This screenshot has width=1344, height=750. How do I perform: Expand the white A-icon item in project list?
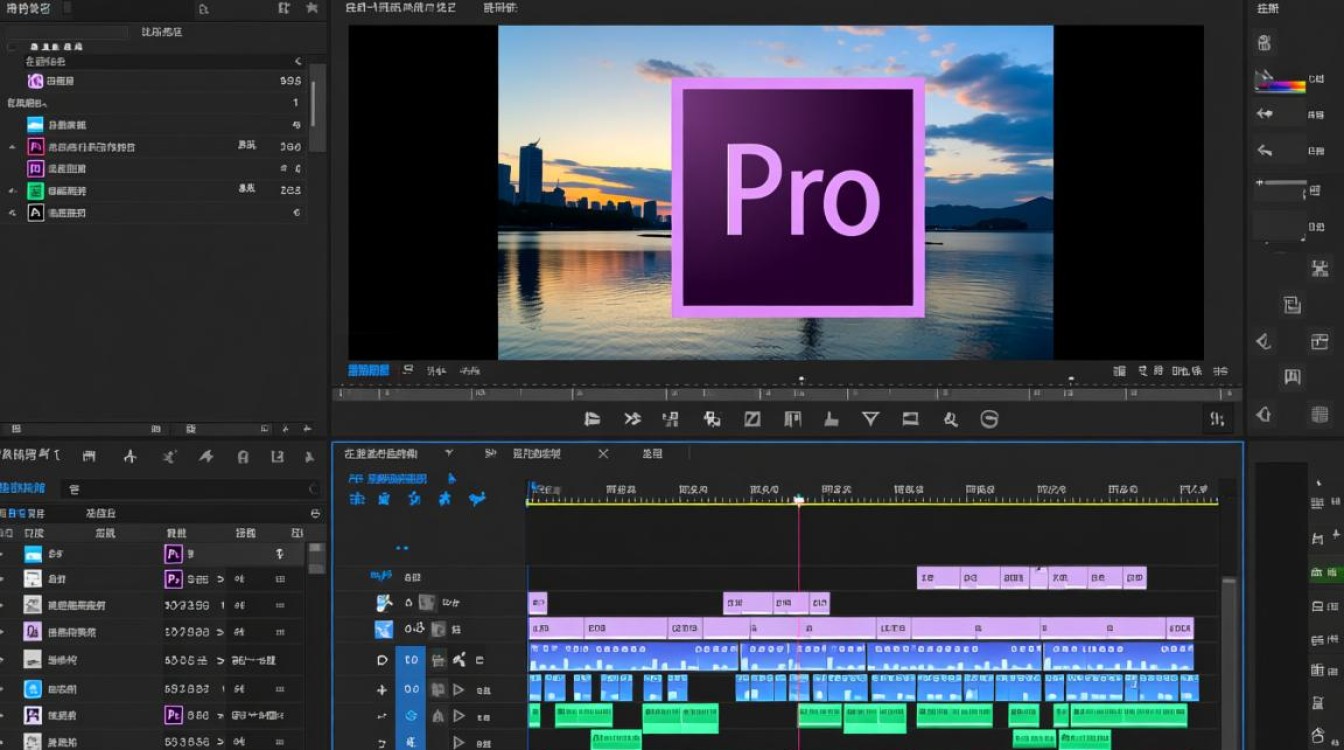12,213
